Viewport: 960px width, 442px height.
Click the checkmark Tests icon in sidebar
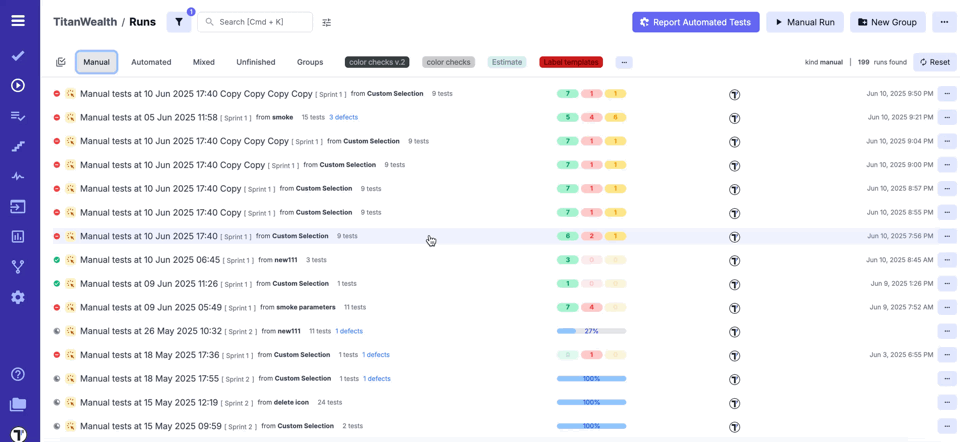click(x=18, y=56)
